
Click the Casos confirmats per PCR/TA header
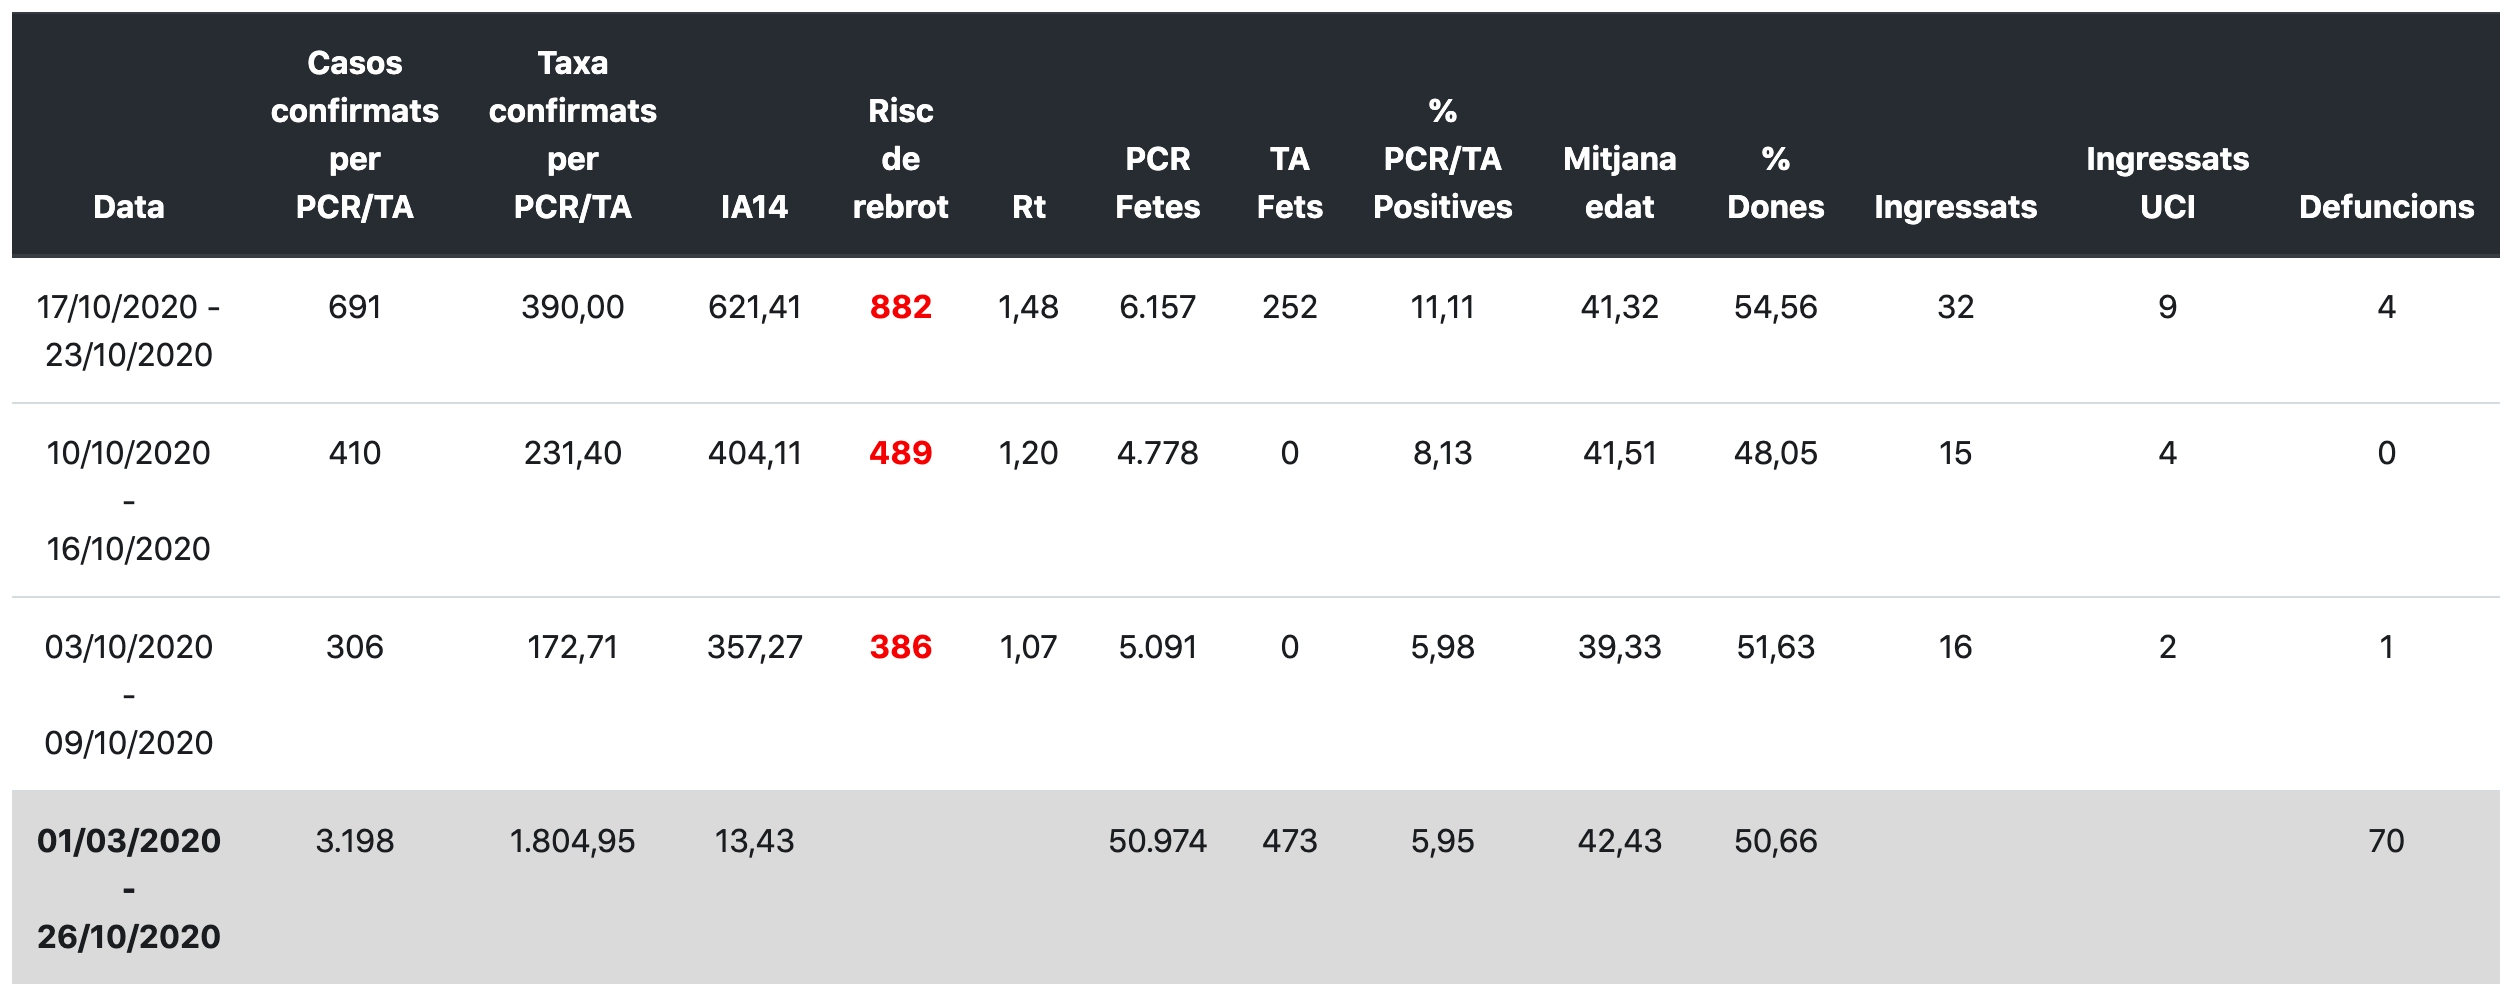point(354,135)
